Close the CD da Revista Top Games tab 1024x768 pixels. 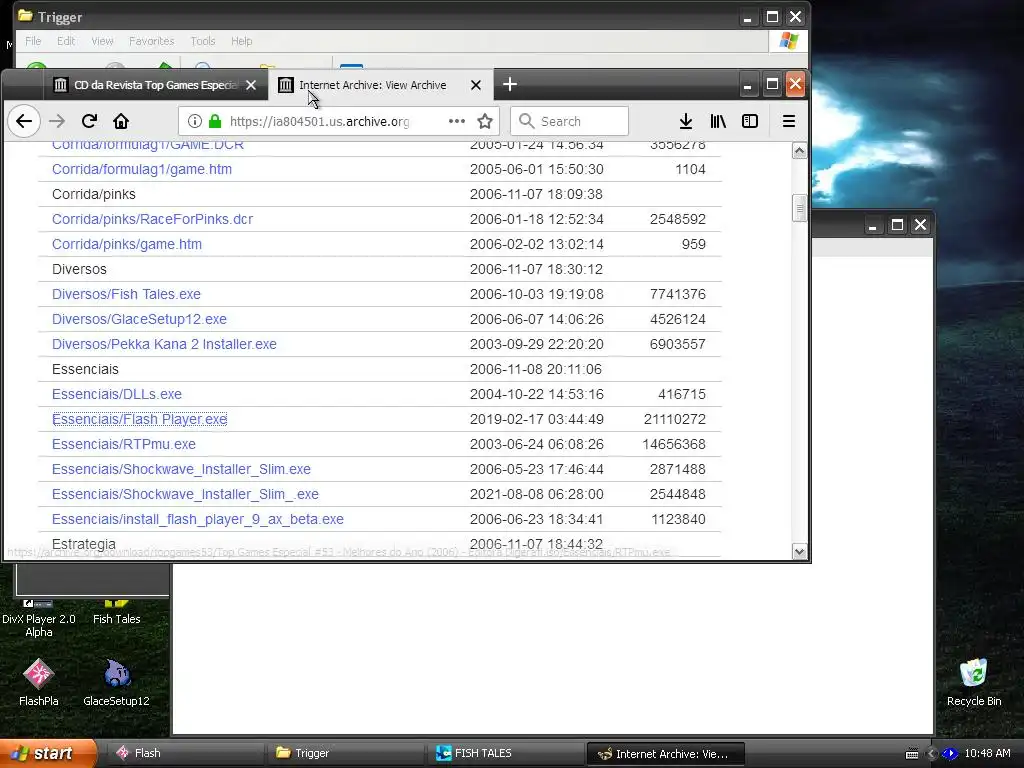251,85
